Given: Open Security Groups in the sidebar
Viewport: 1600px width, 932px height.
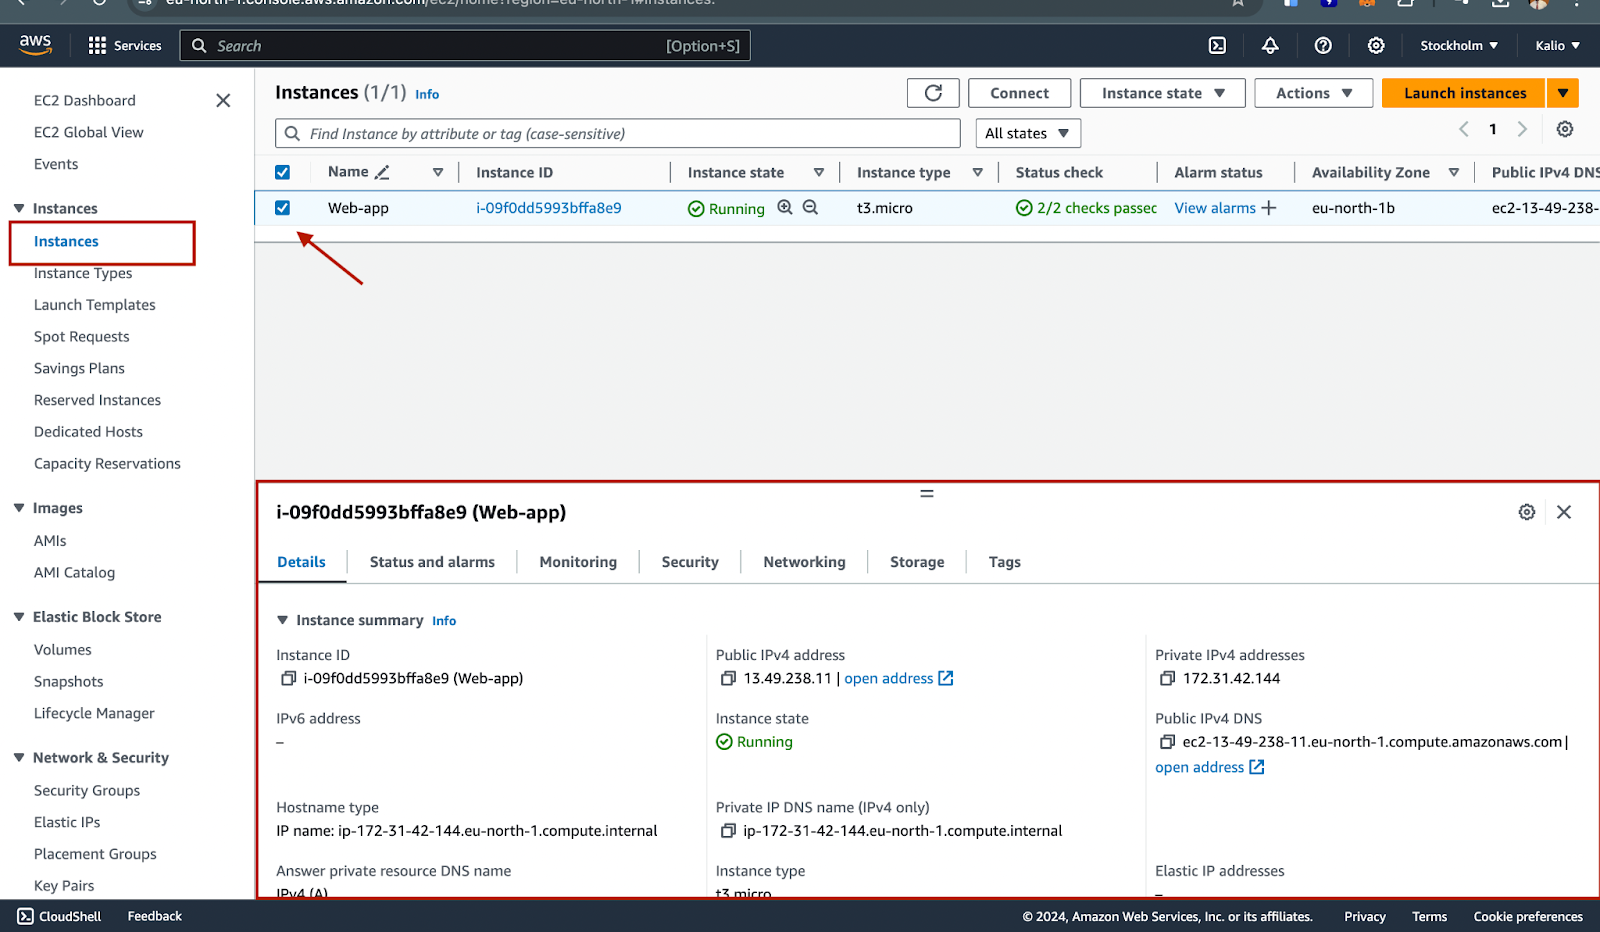Looking at the screenshot, I should (87, 790).
